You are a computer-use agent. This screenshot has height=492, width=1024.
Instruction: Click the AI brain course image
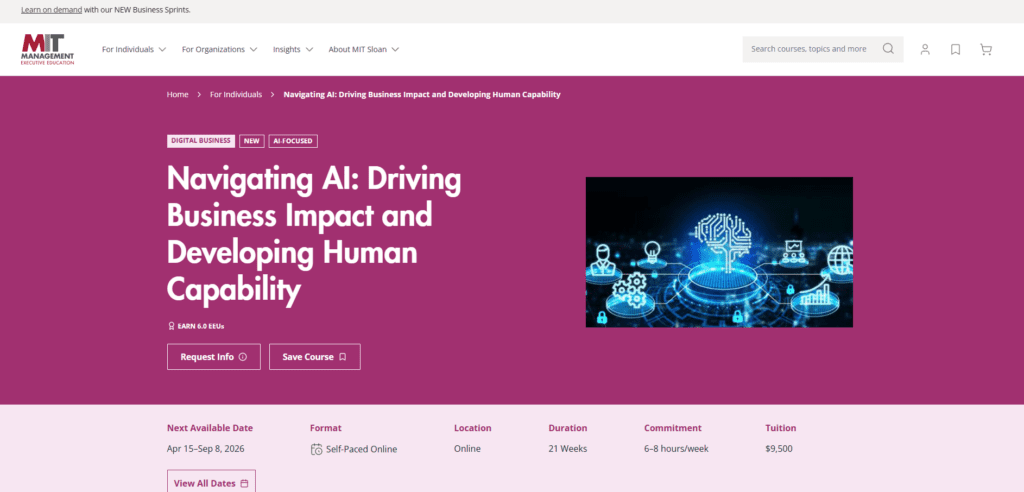click(719, 252)
